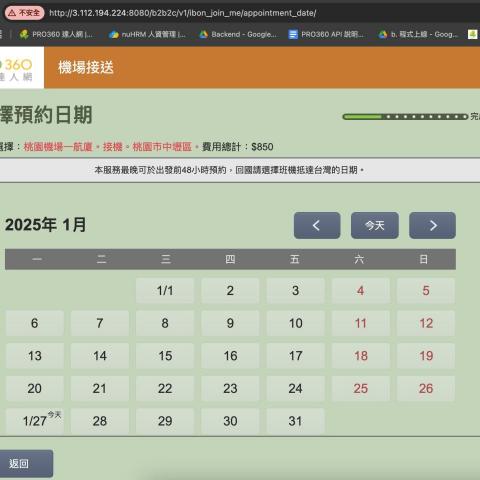This screenshot has height=480, width=480.
Task: Click the 接機 selection text
Action: tap(113, 147)
